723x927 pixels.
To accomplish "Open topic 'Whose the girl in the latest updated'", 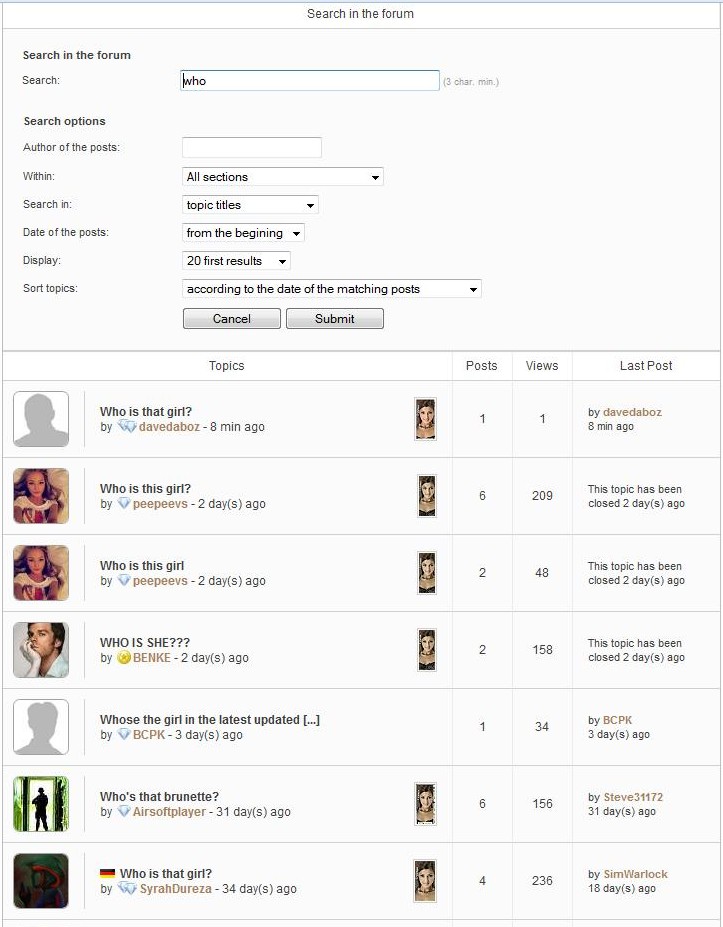I will pos(210,719).
